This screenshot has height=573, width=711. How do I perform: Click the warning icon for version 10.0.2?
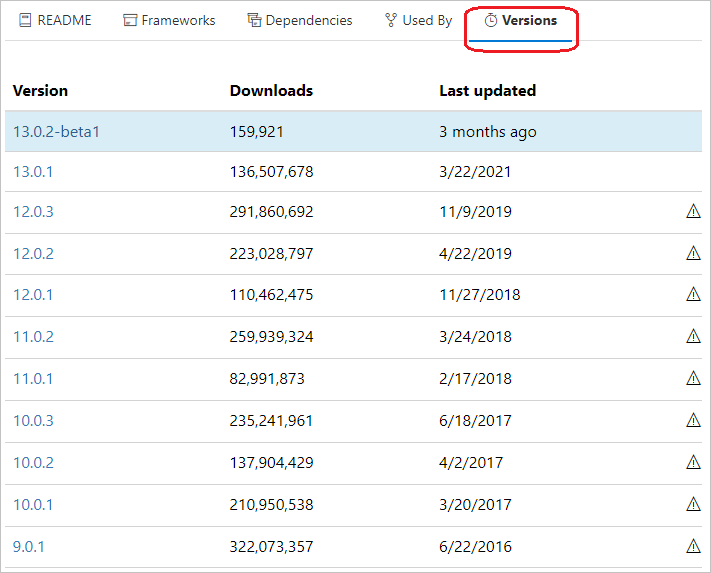[693, 462]
